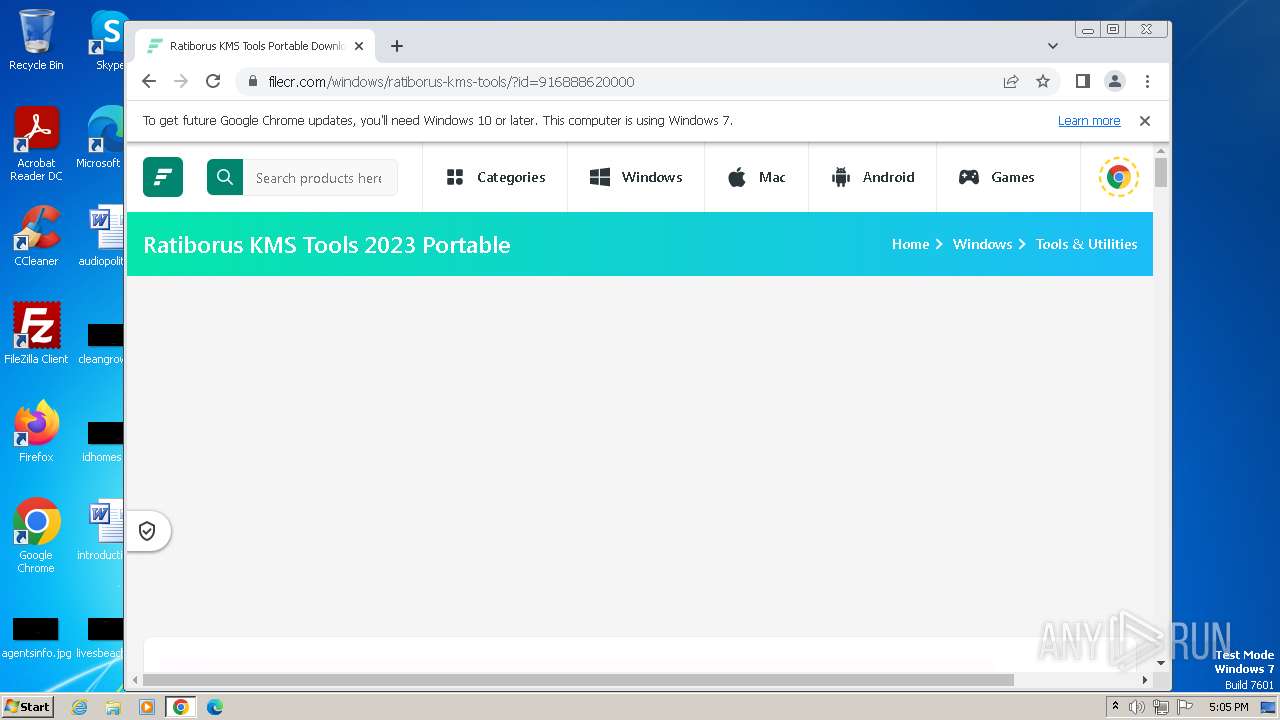Open File Explorer from the taskbar
This screenshot has height=720, width=1280.
[113, 707]
